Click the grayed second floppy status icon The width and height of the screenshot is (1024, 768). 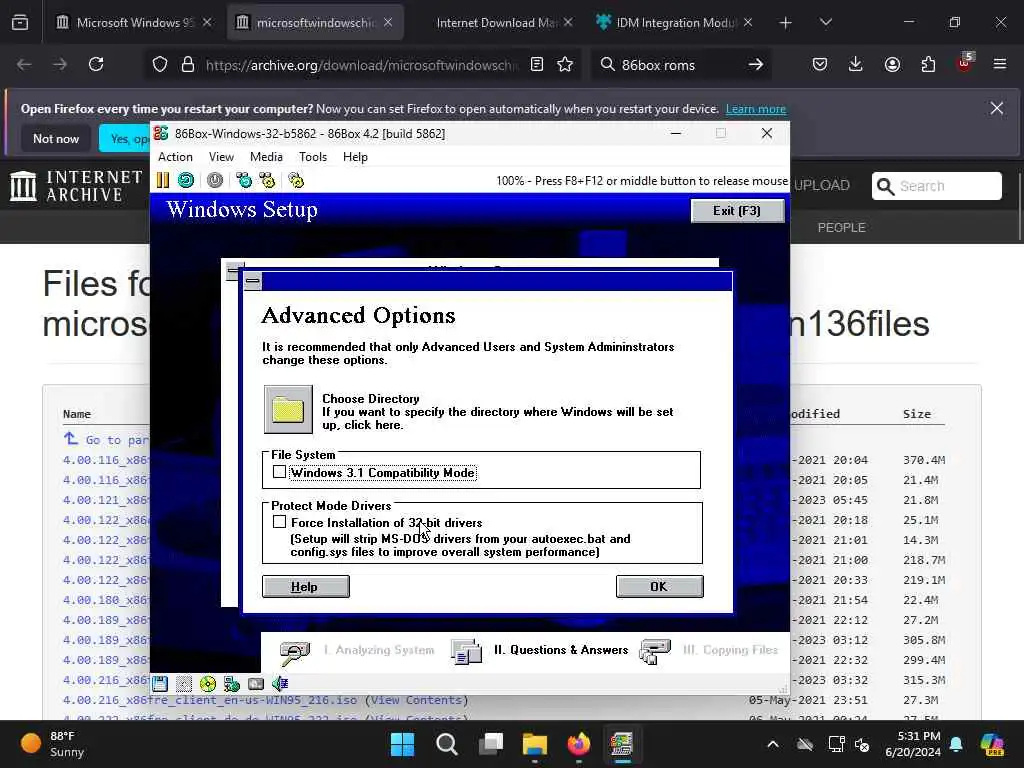[x=184, y=684]
